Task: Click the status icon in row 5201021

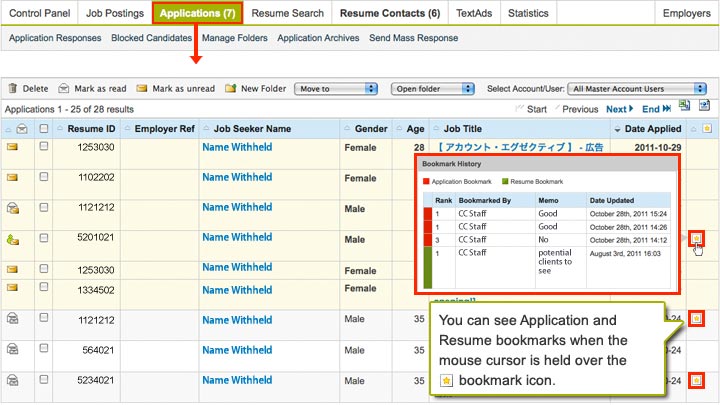Action: pyautogui.click(x=13, y=239)
